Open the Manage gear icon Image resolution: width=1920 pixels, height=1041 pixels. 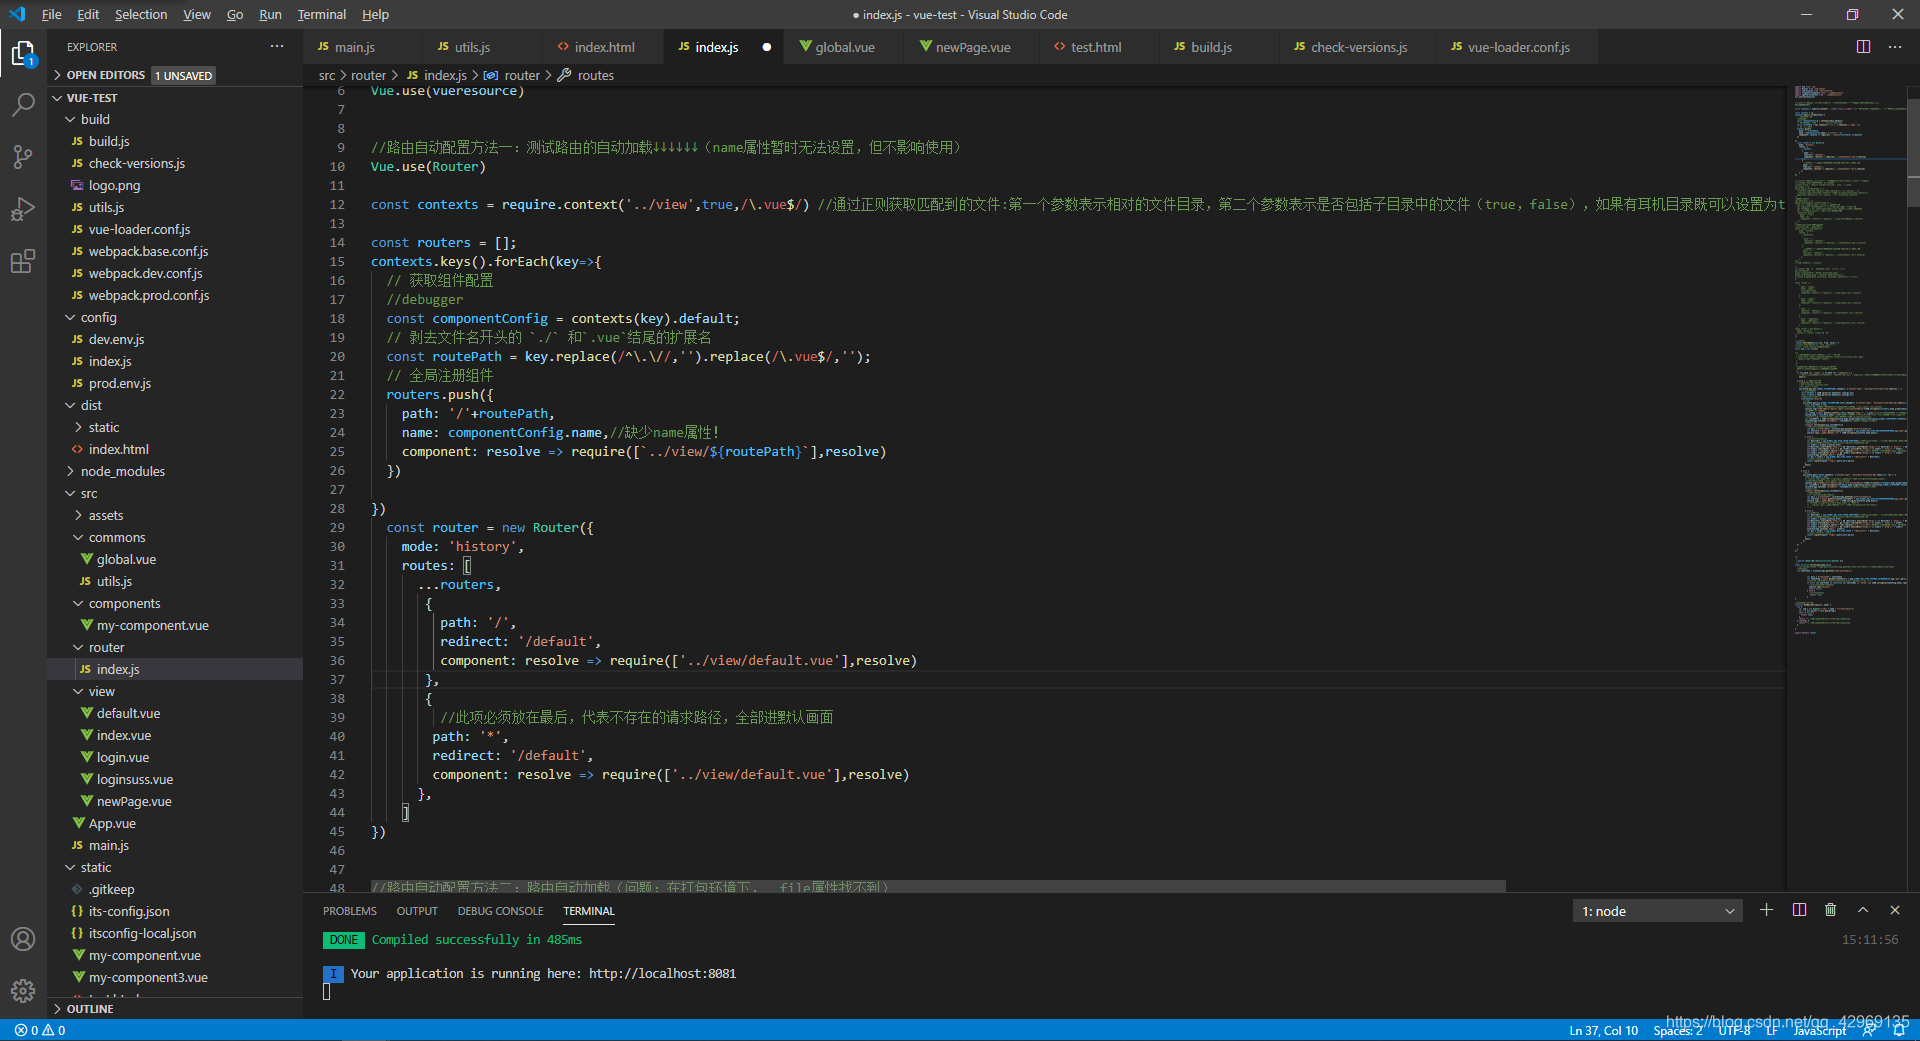click(23, 991)
